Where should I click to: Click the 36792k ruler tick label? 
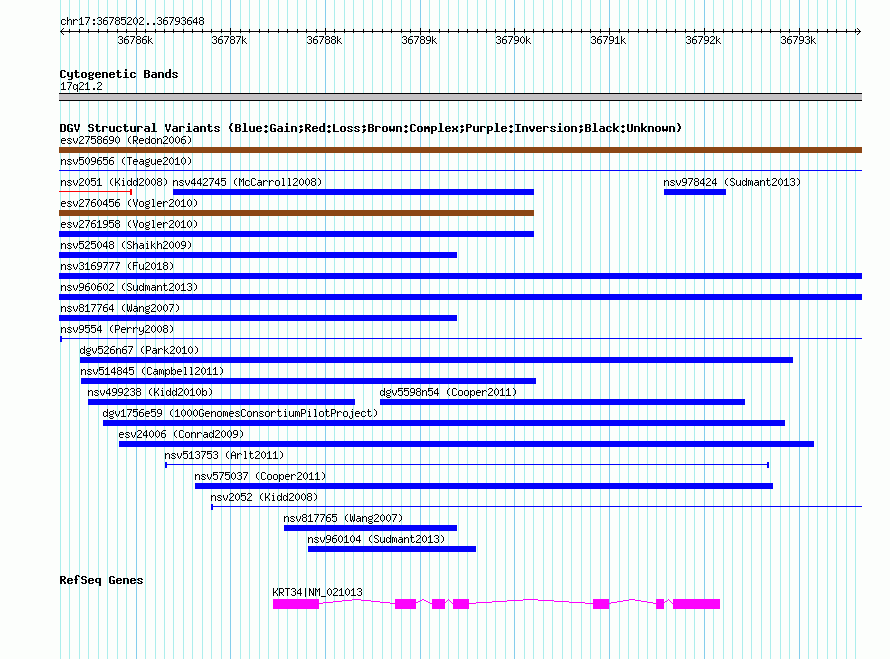click(x=703, y=40)
